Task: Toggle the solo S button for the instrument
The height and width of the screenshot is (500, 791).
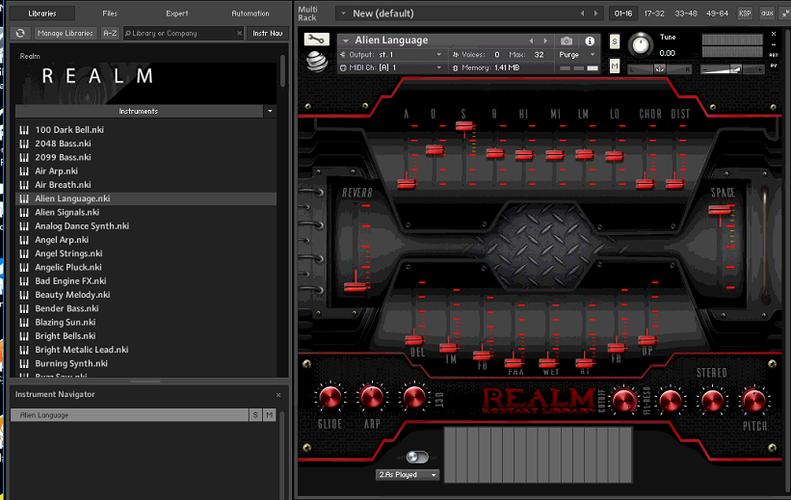Action: (614, 42)
